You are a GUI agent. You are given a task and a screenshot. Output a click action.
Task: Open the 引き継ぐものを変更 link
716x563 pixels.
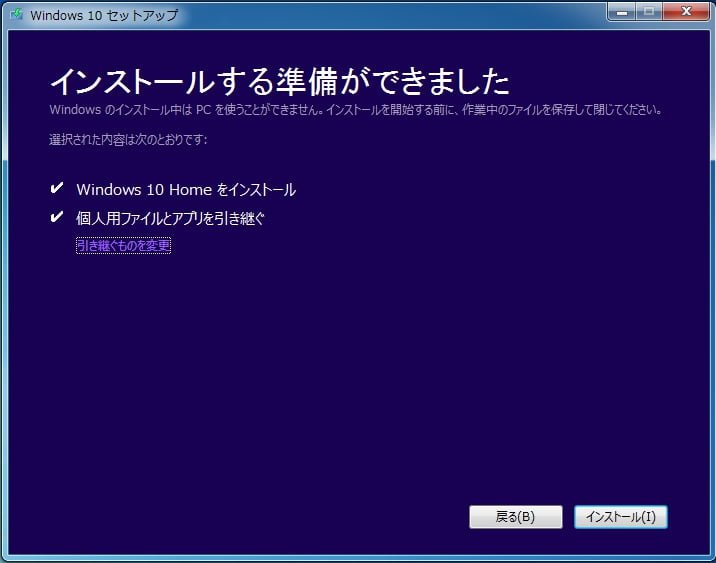tap(123, 245)
